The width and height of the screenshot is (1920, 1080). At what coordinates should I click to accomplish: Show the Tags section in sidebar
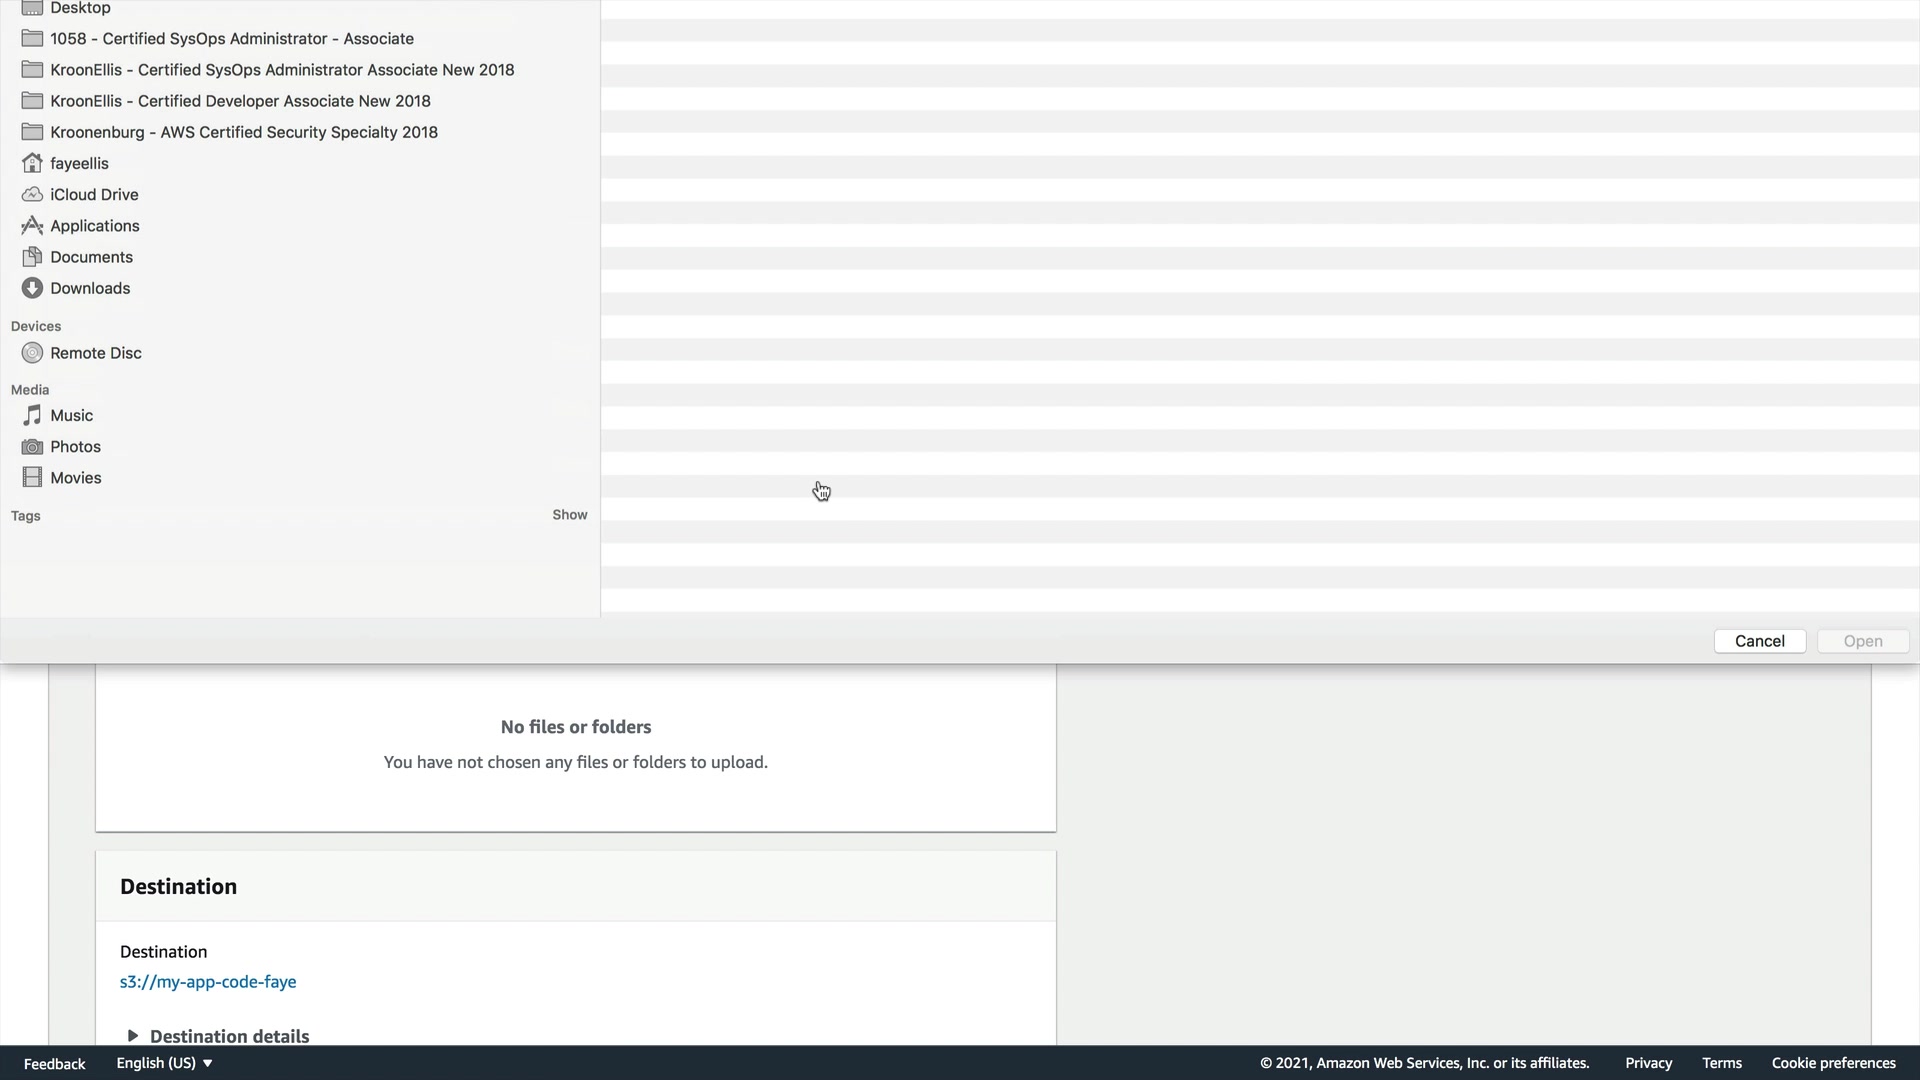click(x=569, y=515)
